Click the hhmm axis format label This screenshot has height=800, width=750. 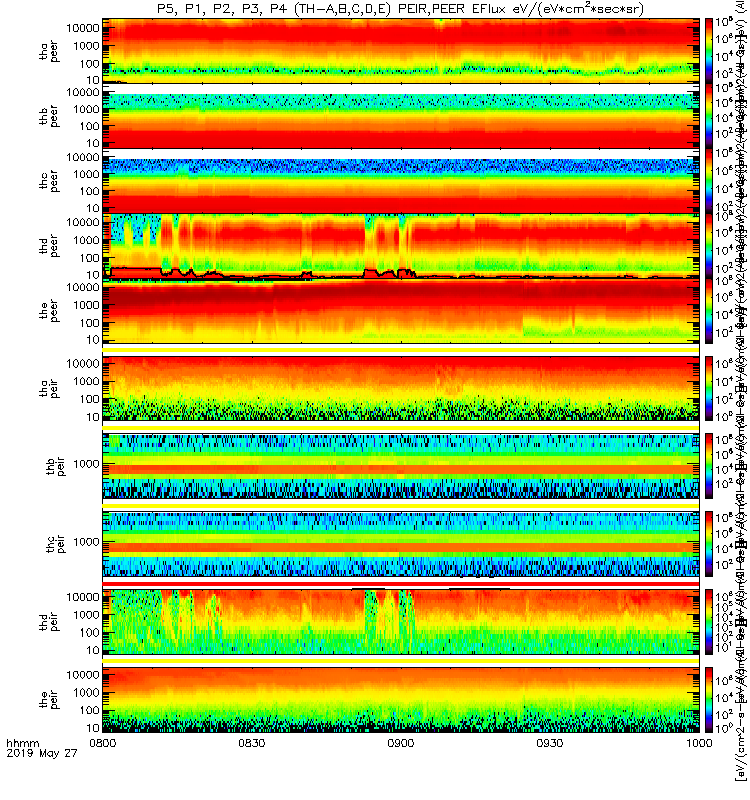click(x=22, y=743)
